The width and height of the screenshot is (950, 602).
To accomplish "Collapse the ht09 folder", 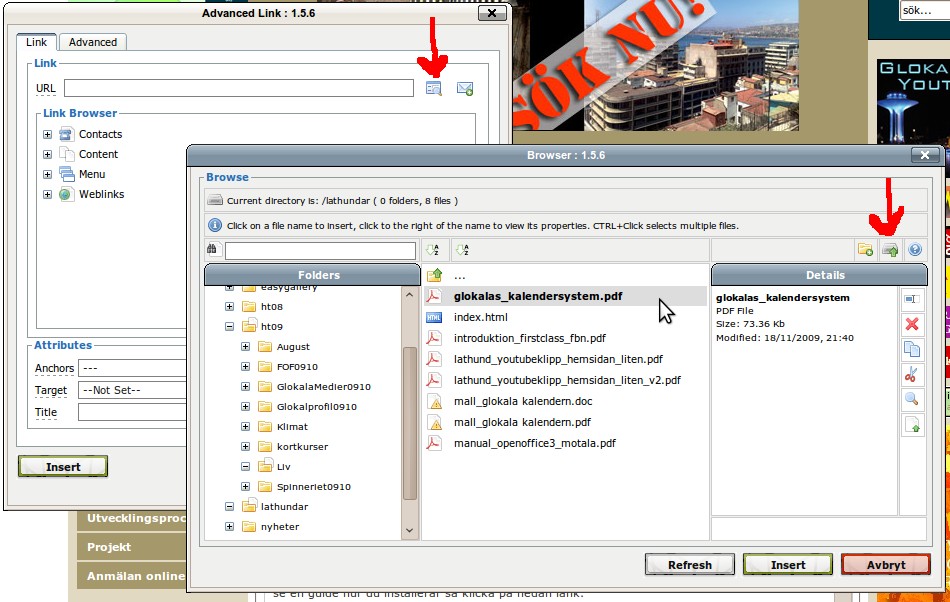I will 230,326.
